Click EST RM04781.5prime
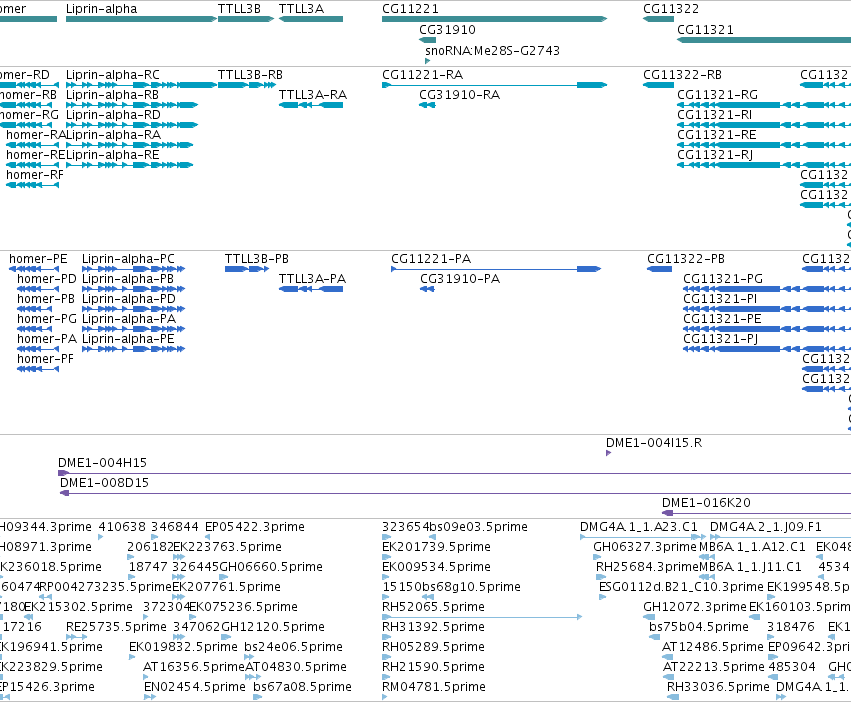Viewport: 851px width, 702px height. point(385,697)
